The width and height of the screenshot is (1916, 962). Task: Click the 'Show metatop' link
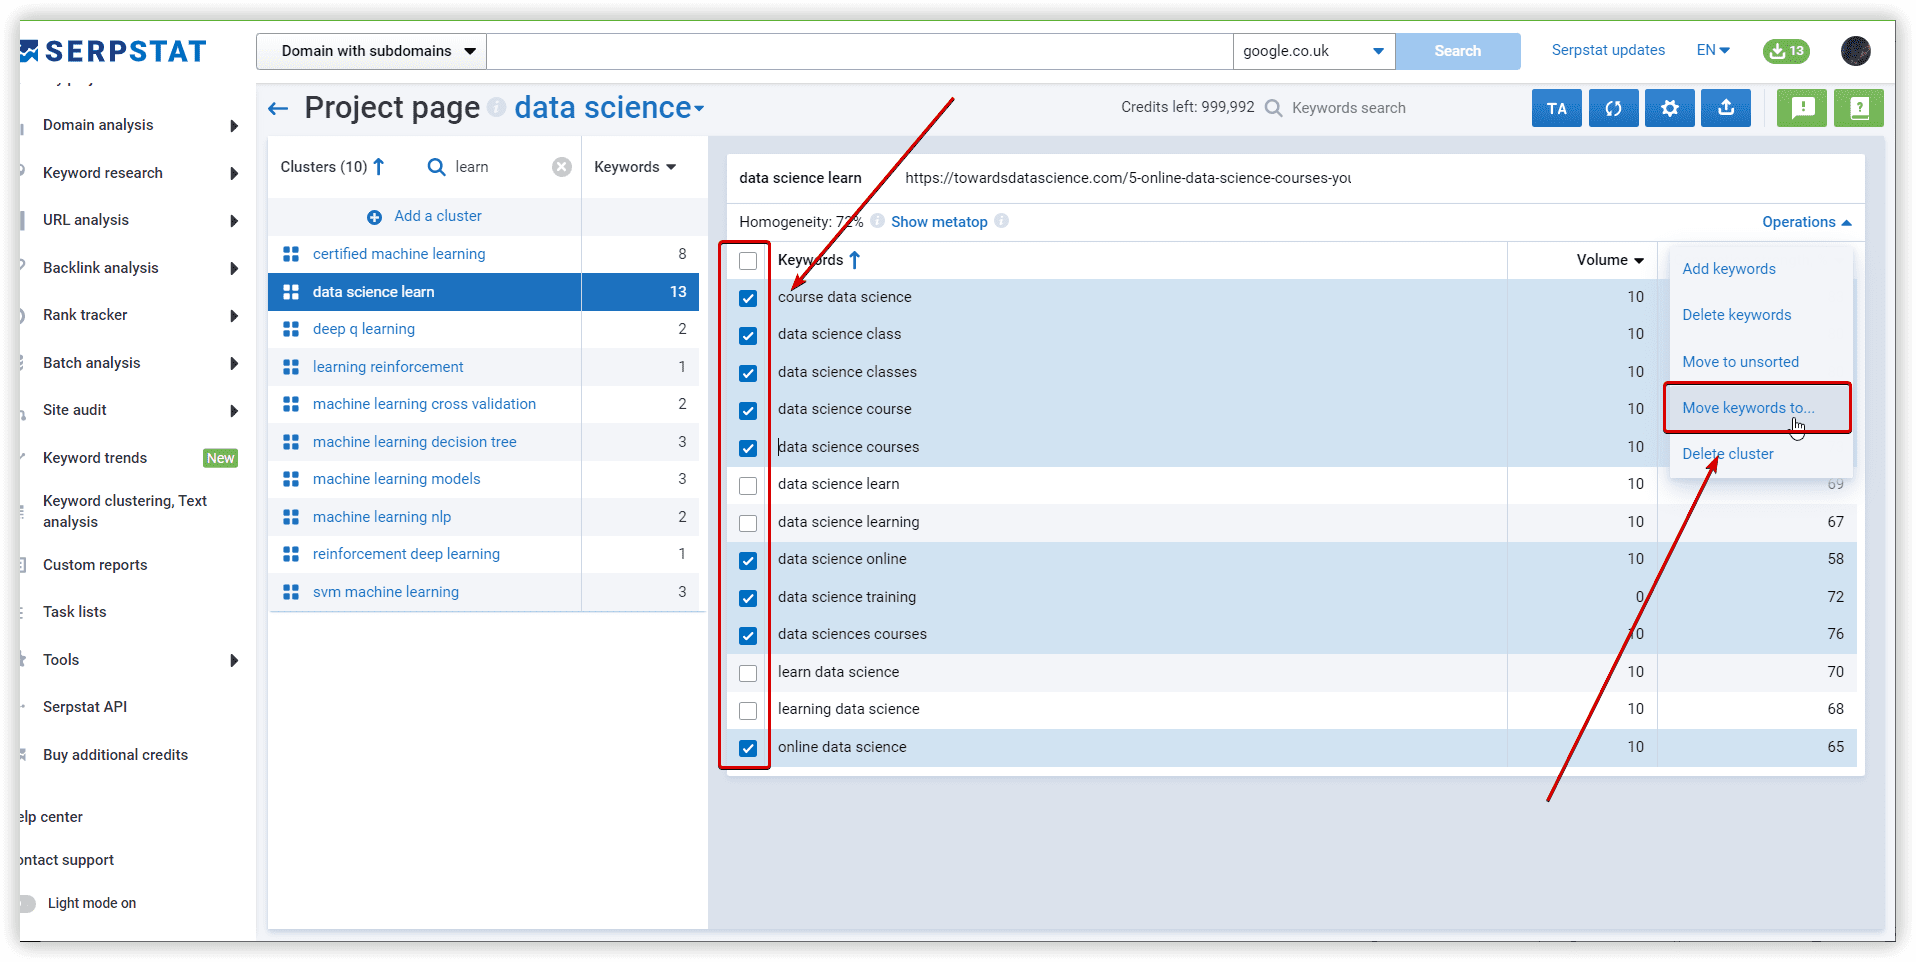[938, 222]
